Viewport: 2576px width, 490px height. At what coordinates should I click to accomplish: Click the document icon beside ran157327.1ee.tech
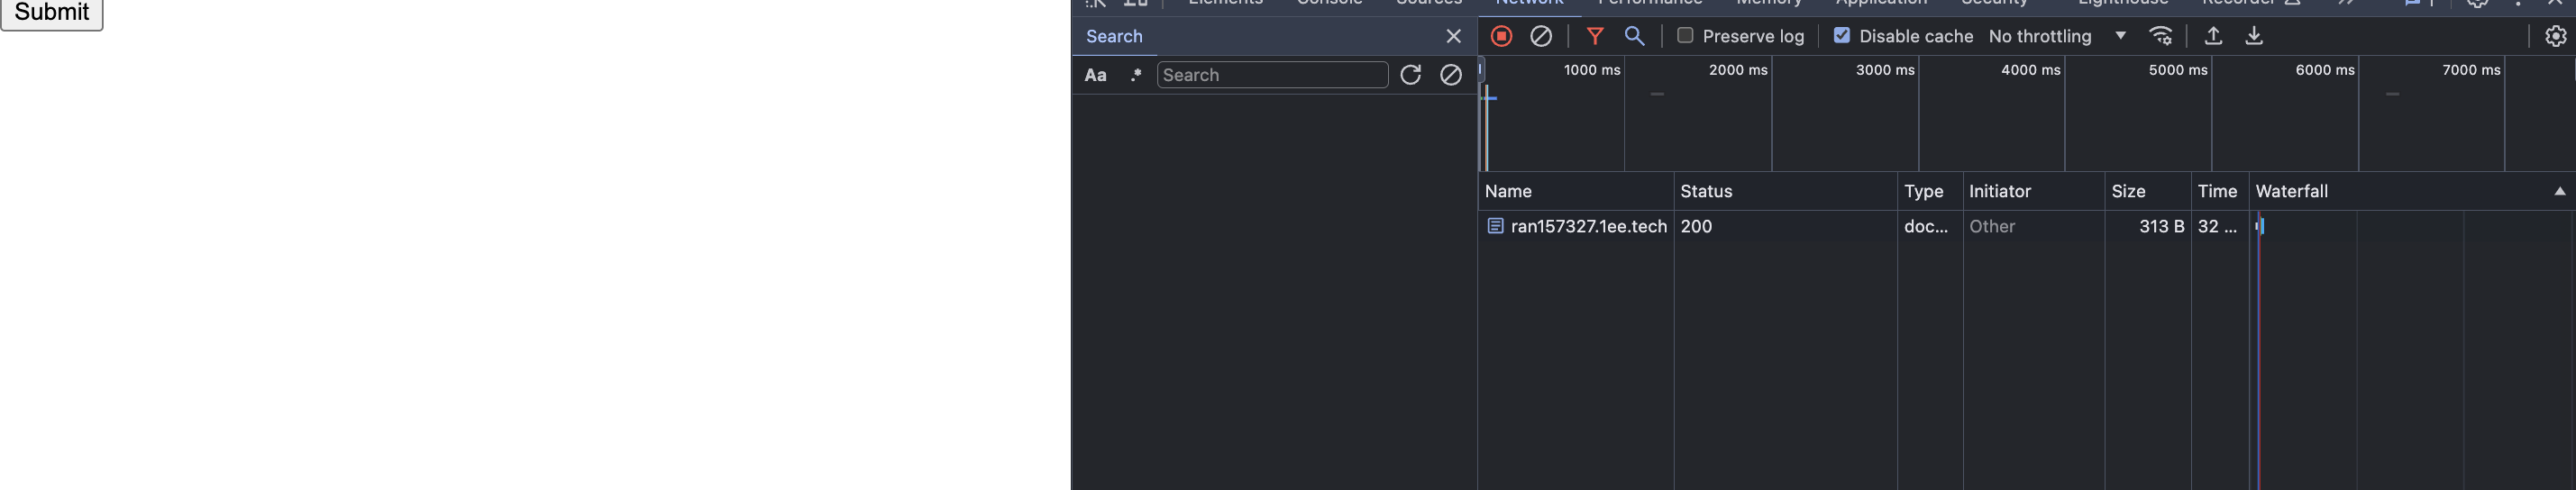pyautogui.click(x=1495, y=226)
